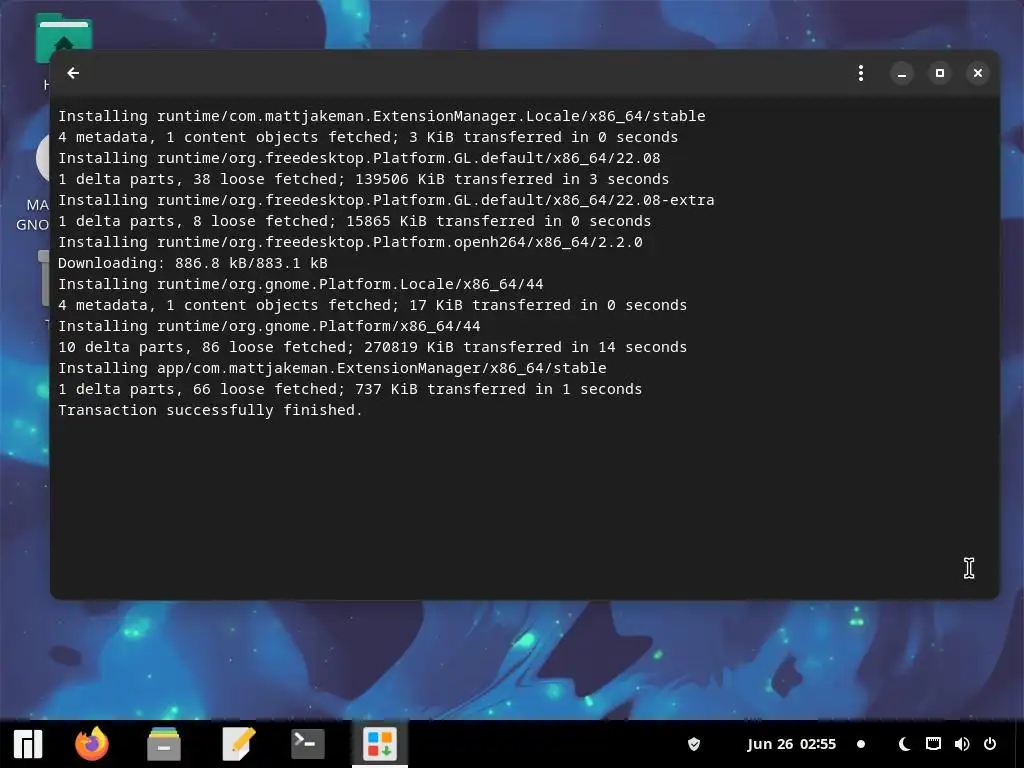This screenshot has width=1024, height=768.
Task: Click line 'Installing runtime/org.gnome.Platform/x86_64/44'
Action: [269, 326]
